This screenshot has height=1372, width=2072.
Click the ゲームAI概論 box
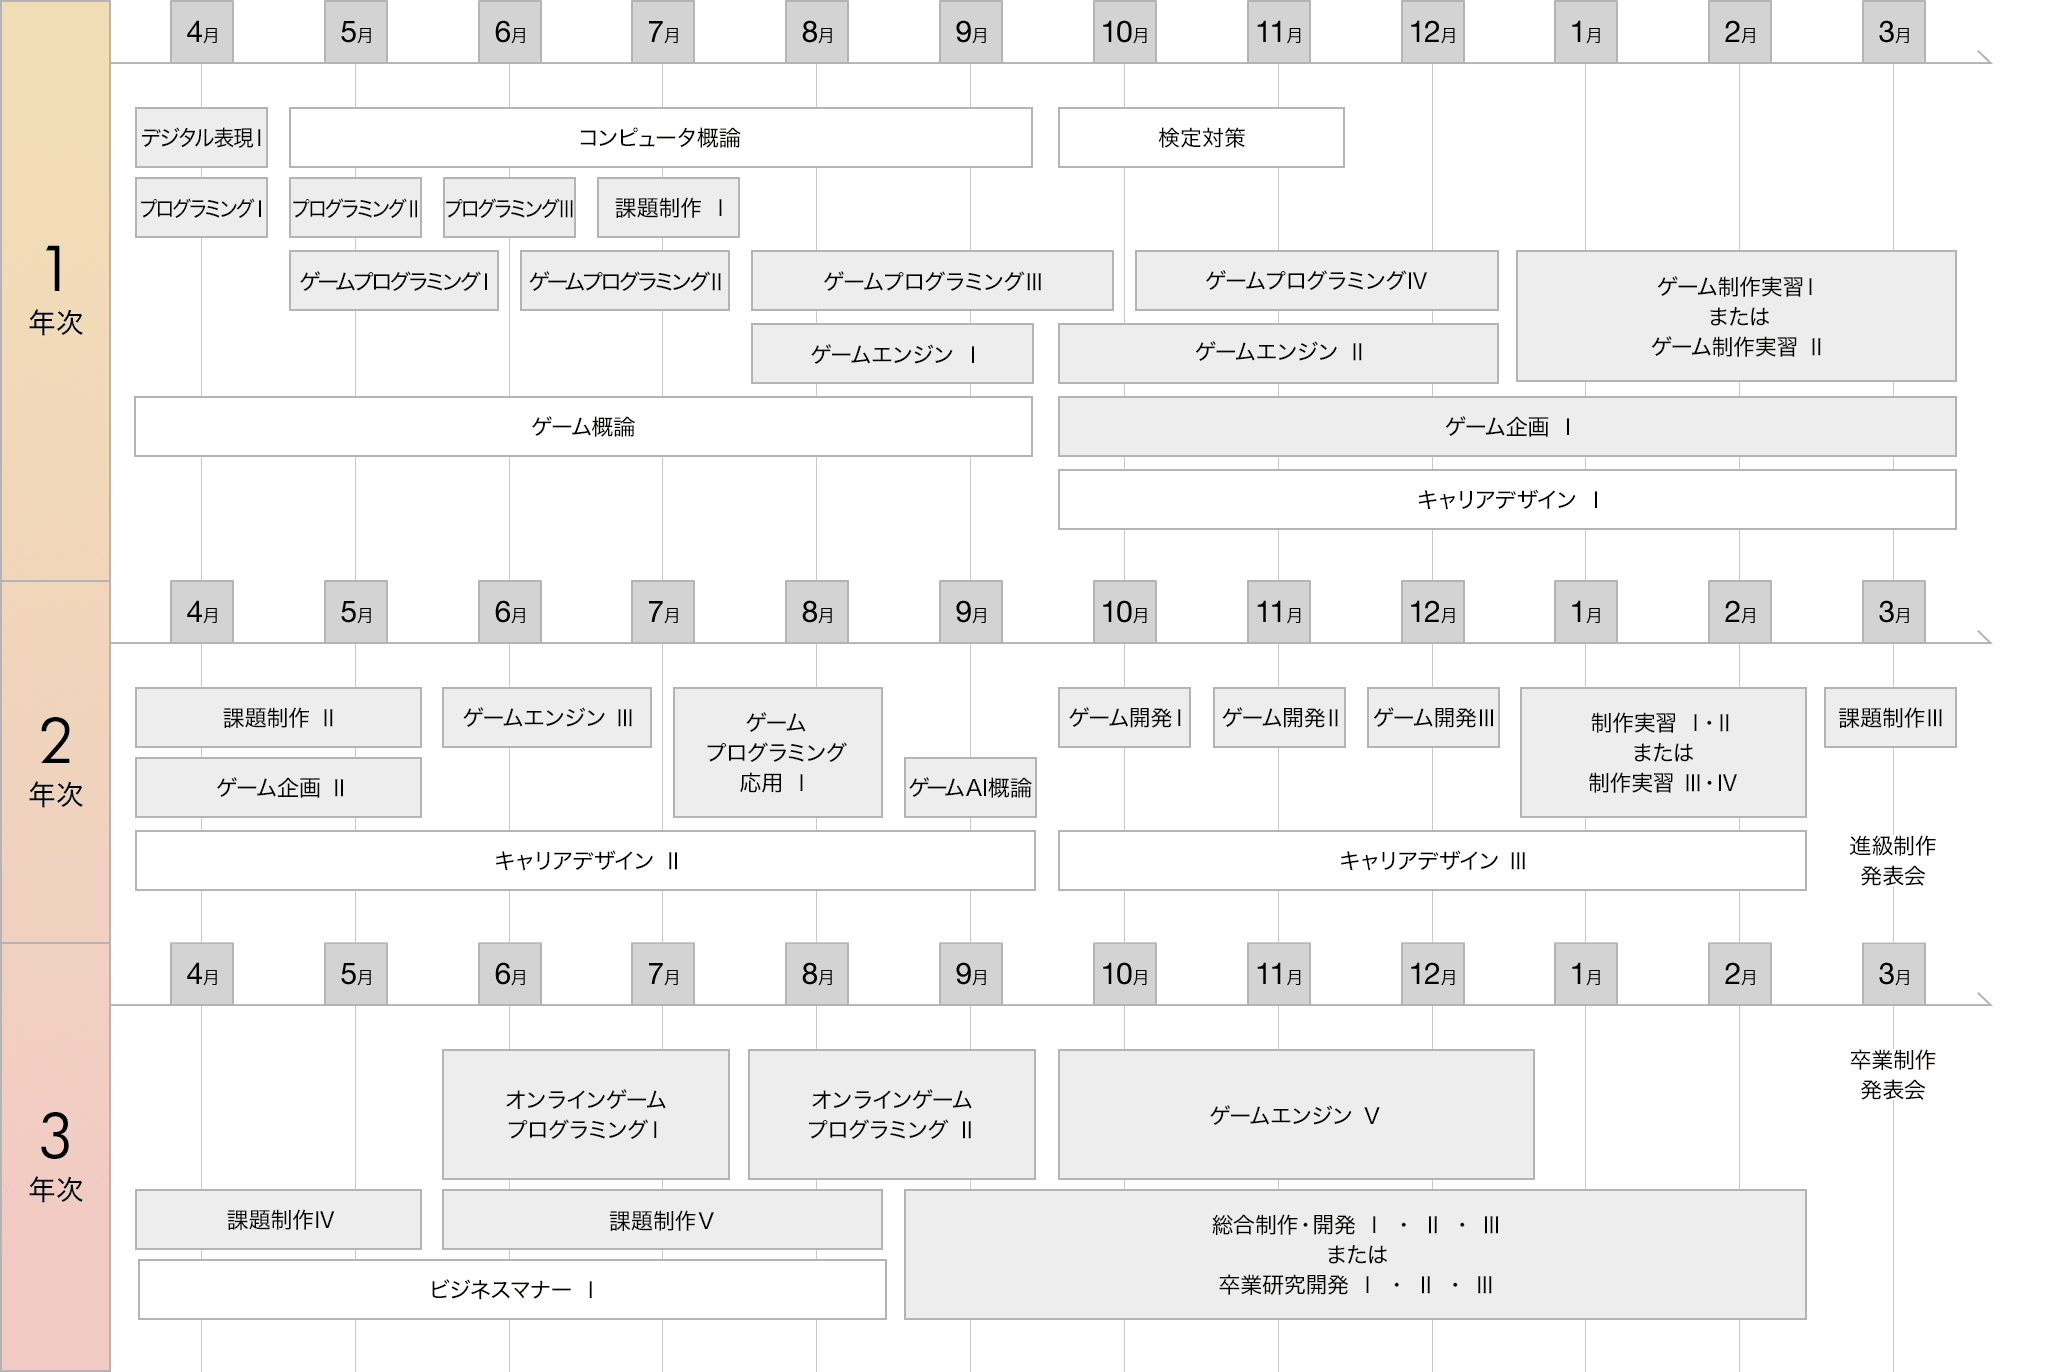pos(970,788)
